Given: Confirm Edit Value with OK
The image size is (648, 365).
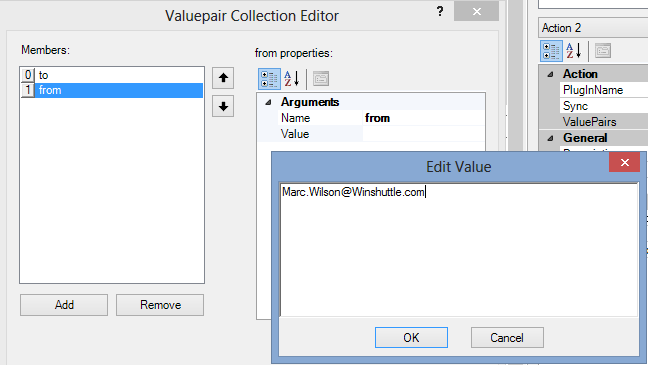Looking at the screenshot, I should 411,338.
